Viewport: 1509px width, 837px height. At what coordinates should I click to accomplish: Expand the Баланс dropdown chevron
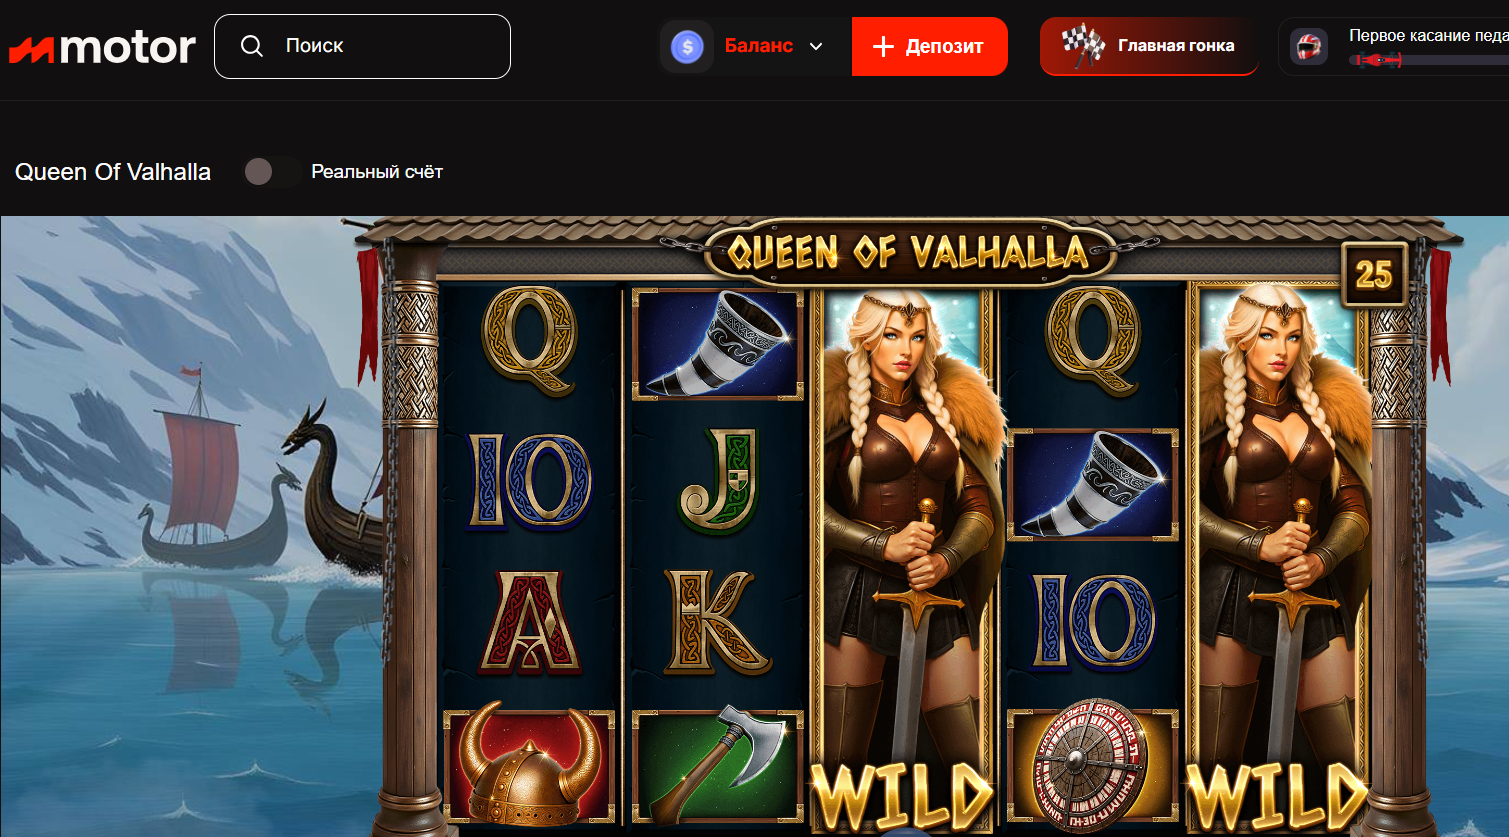[816, 46]
